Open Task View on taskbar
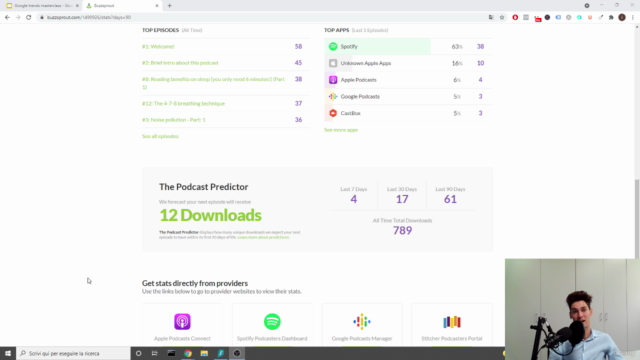 155,353
